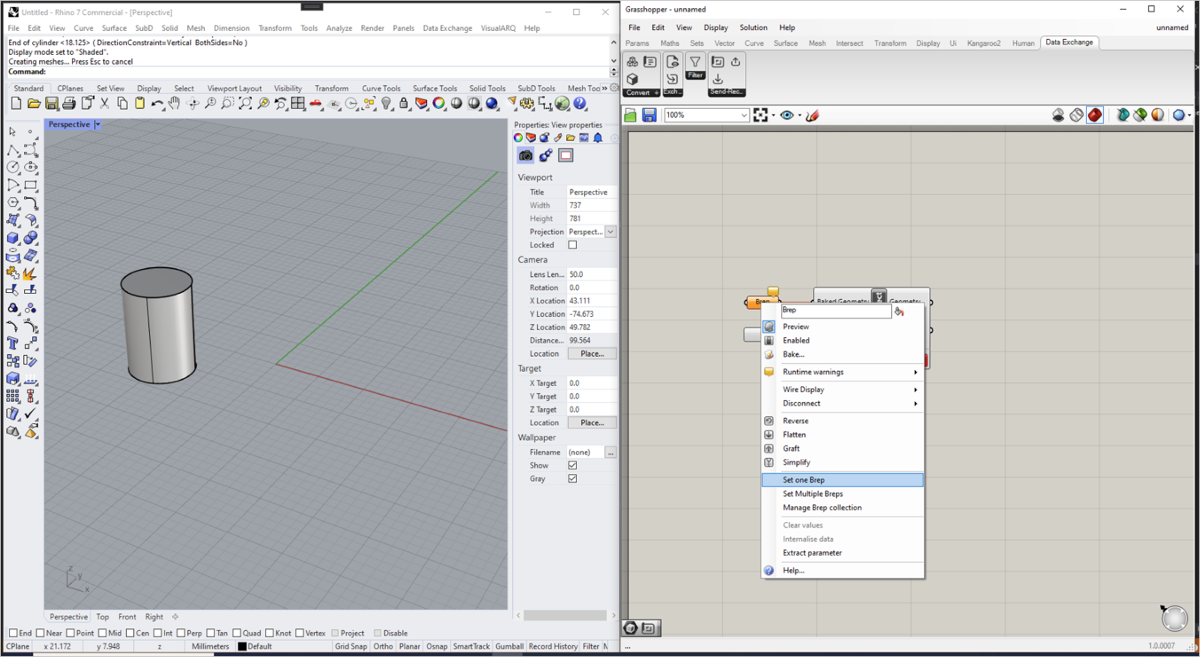Image resolution: width=1200 pixels, height=657 pixels.
Task: Toggle Record History in Rhino status bar
Action: [553, 647]
